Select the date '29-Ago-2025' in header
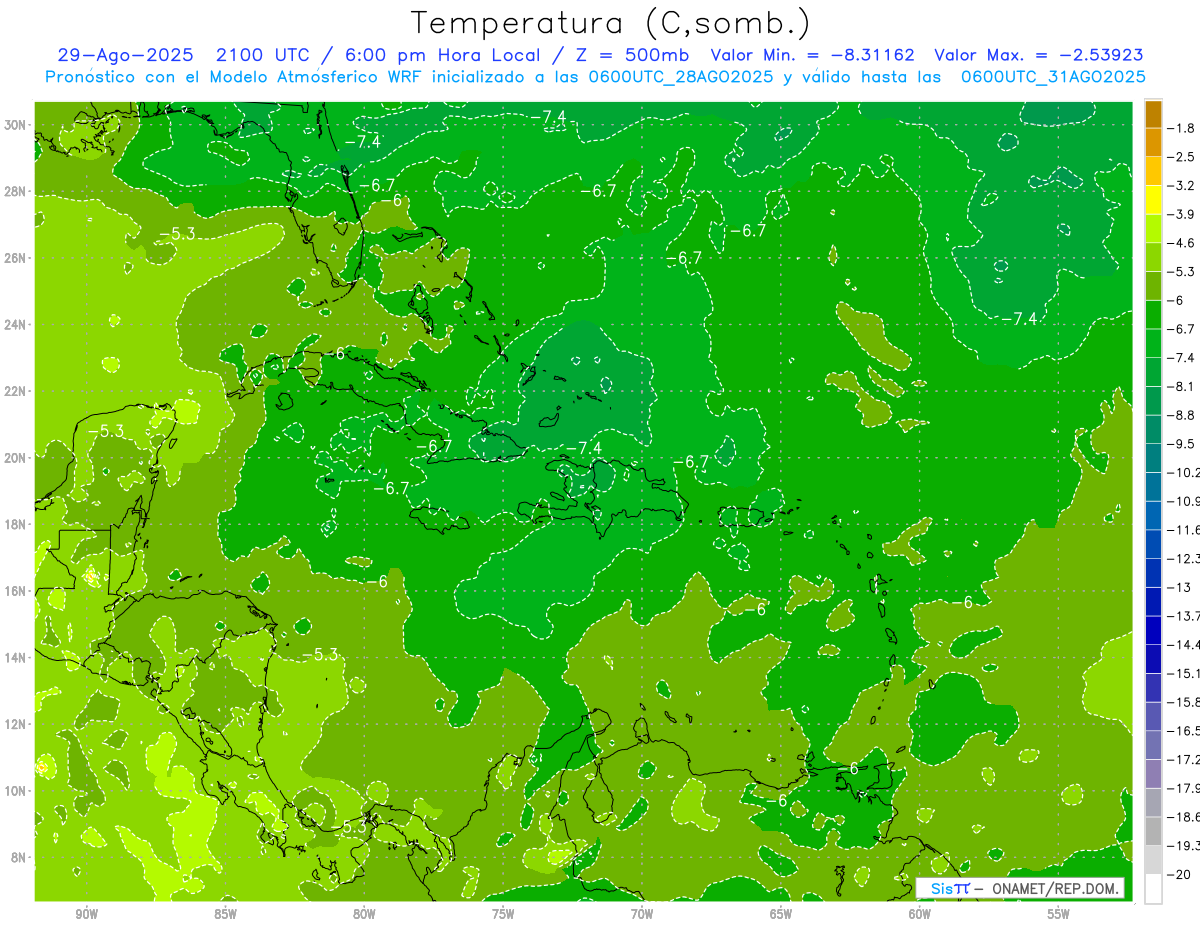Image resolution: width=1200 pixels, height=927 pixels. coord(125,55)
